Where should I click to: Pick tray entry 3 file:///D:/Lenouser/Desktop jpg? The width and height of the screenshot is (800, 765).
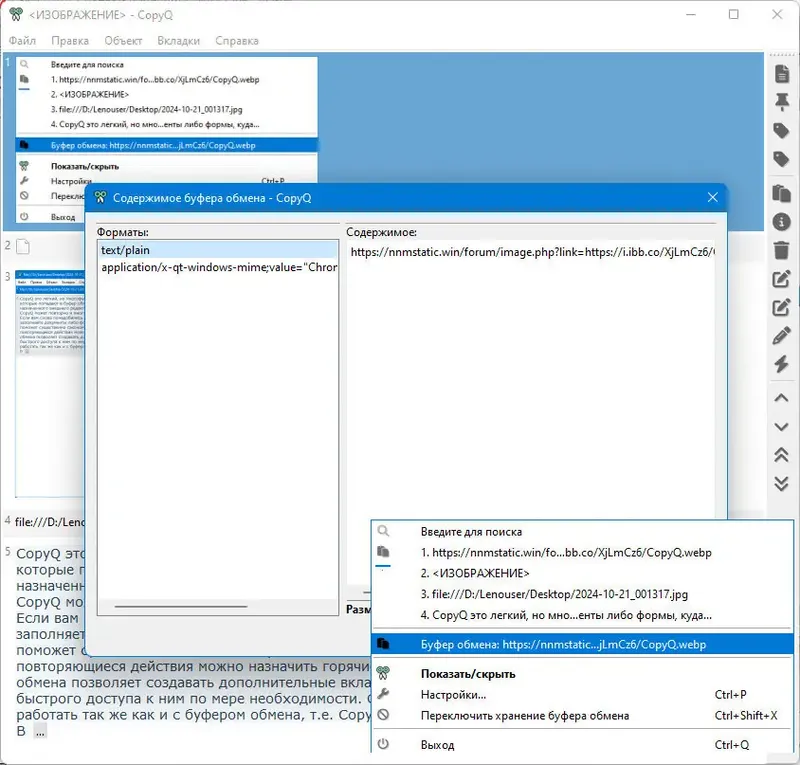tap(582, 594)
